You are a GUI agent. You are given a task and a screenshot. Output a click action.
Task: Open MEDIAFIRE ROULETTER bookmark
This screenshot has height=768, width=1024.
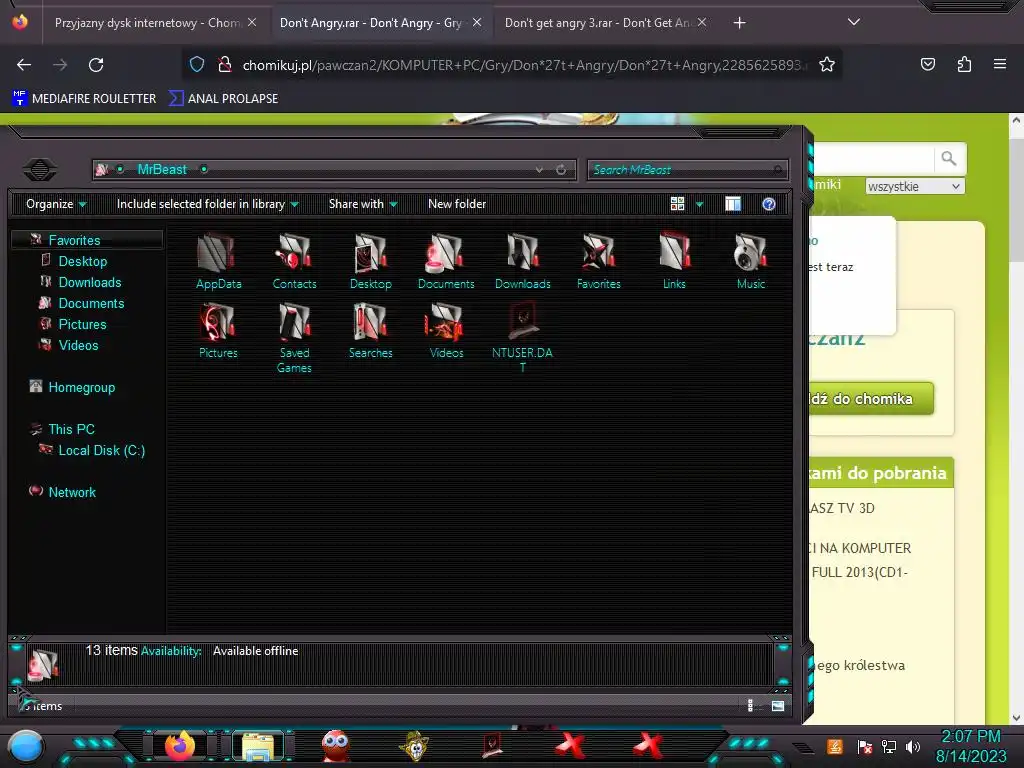pyautogui.click(x=84, y=99)
